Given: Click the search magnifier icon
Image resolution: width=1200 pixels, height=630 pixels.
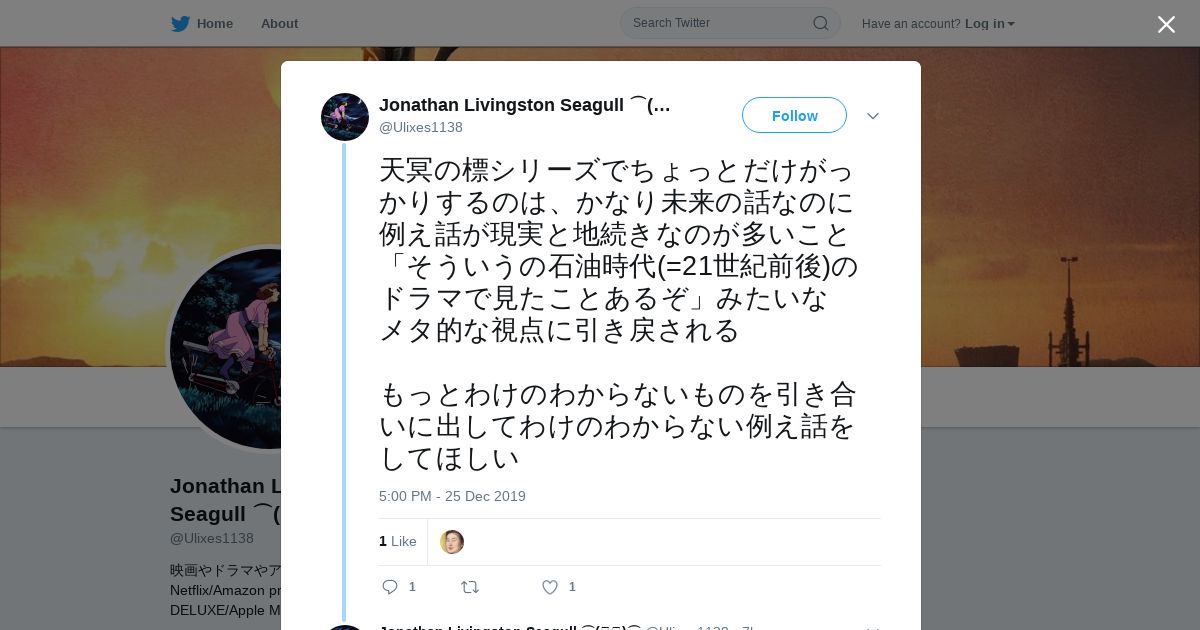Looking at the screenshot, I should [820, 23].
